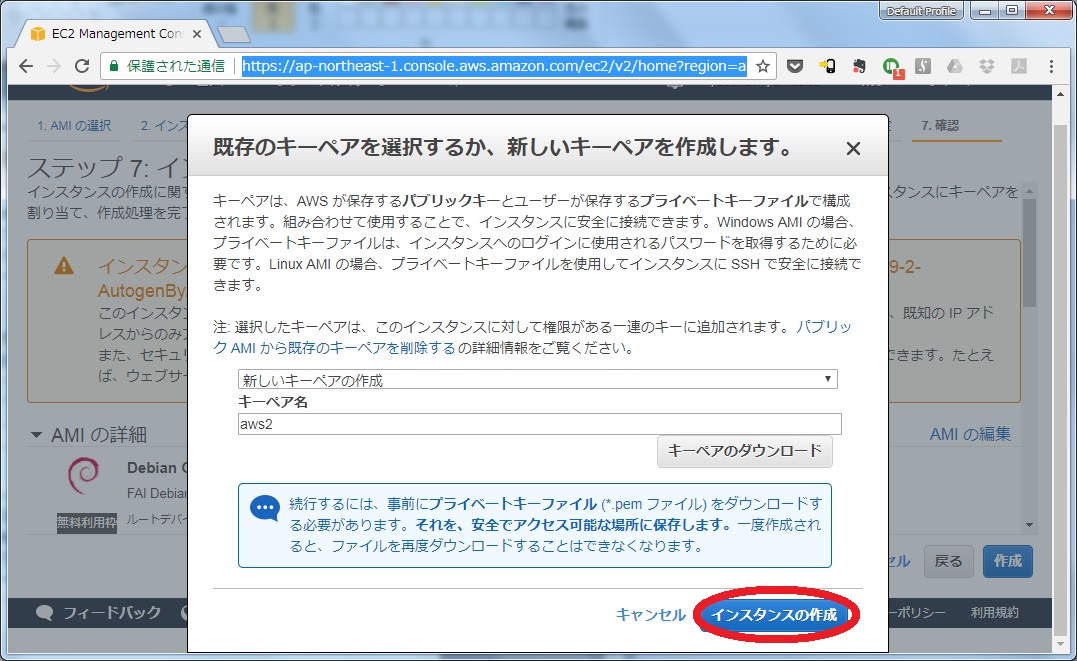Open the remove existing key pairs link

(532, 337)
